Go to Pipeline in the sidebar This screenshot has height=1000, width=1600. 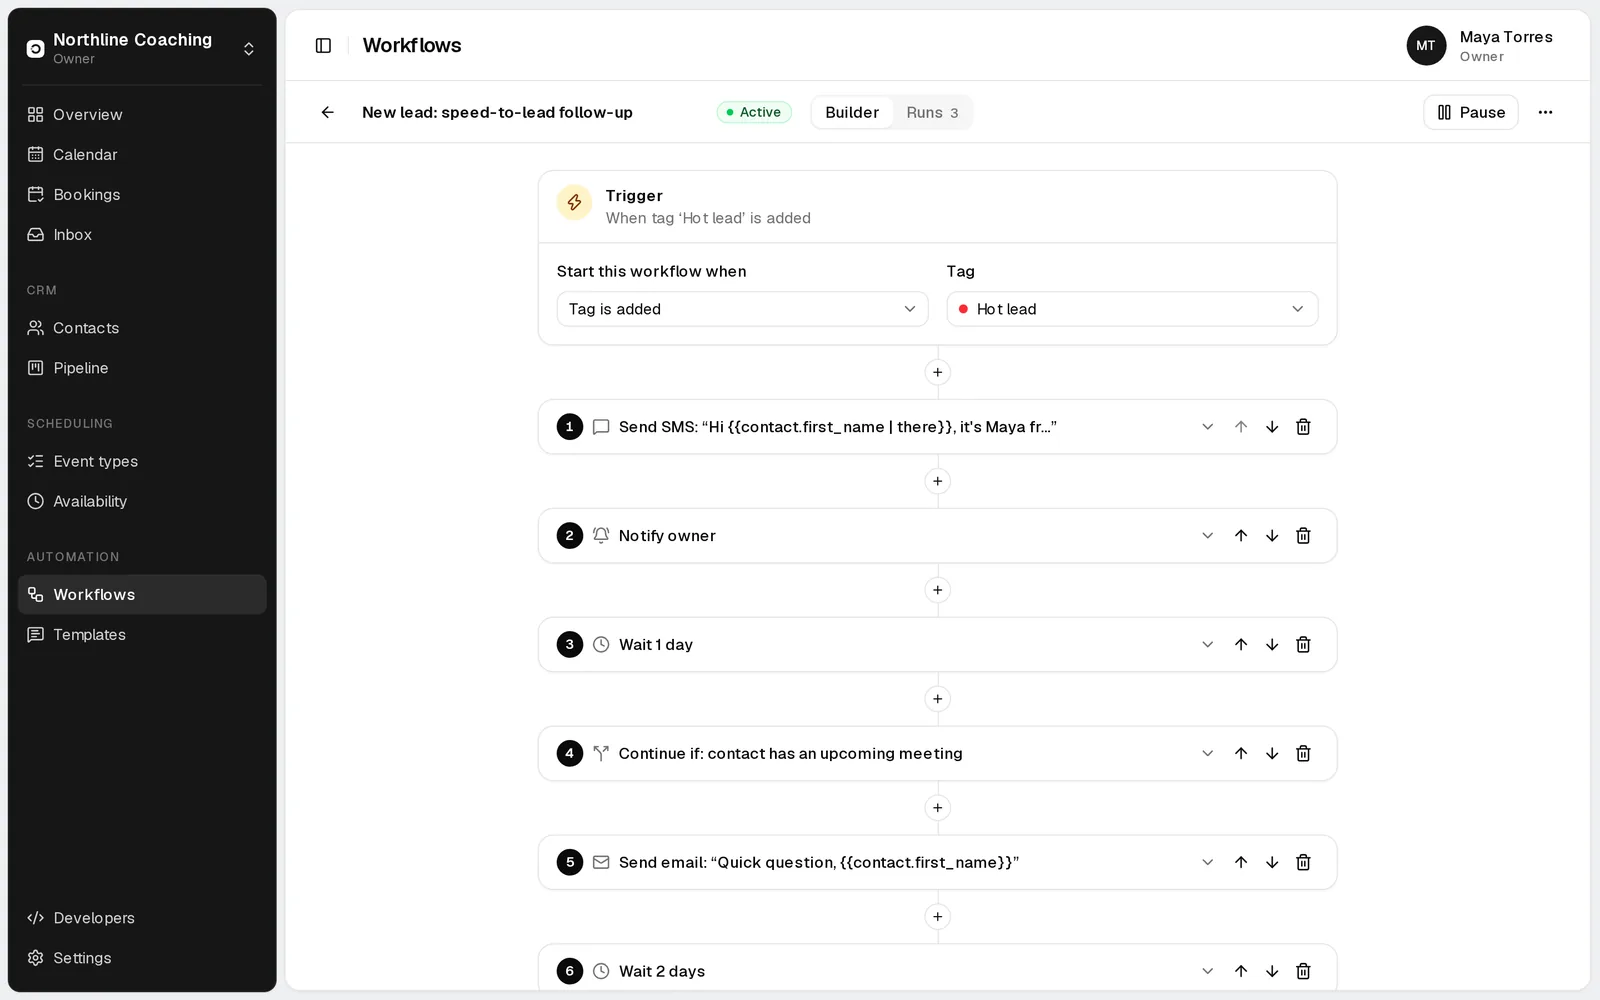coord(142,368)
